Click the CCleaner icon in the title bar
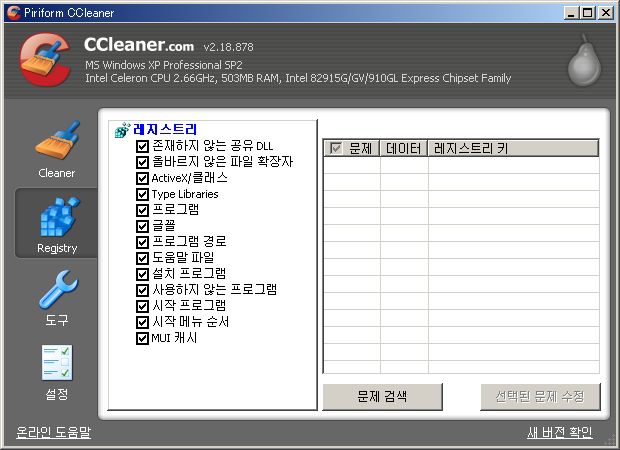Screen dimensions: 620x450 (x=13, y=13)
